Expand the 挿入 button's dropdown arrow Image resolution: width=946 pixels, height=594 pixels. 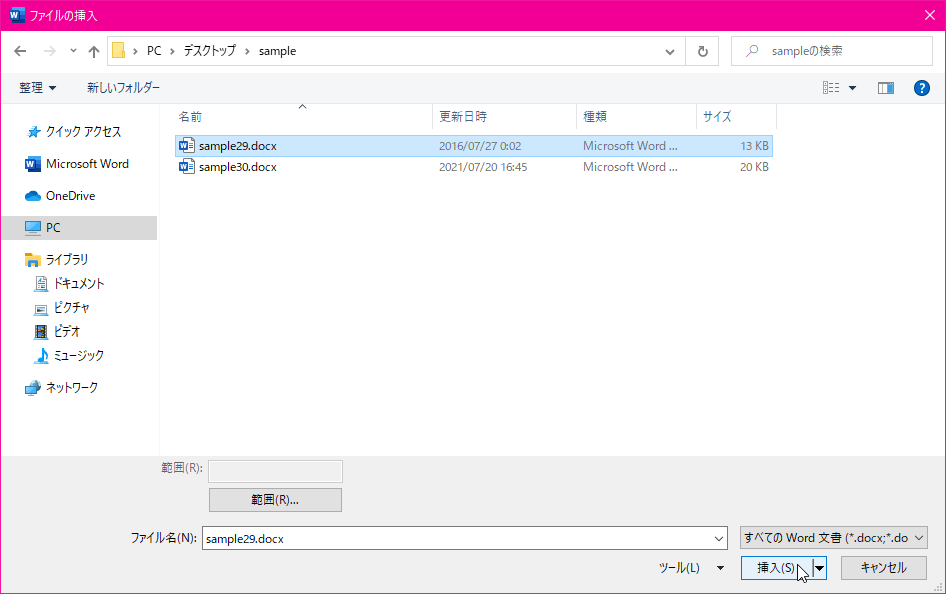pos(817,568)
